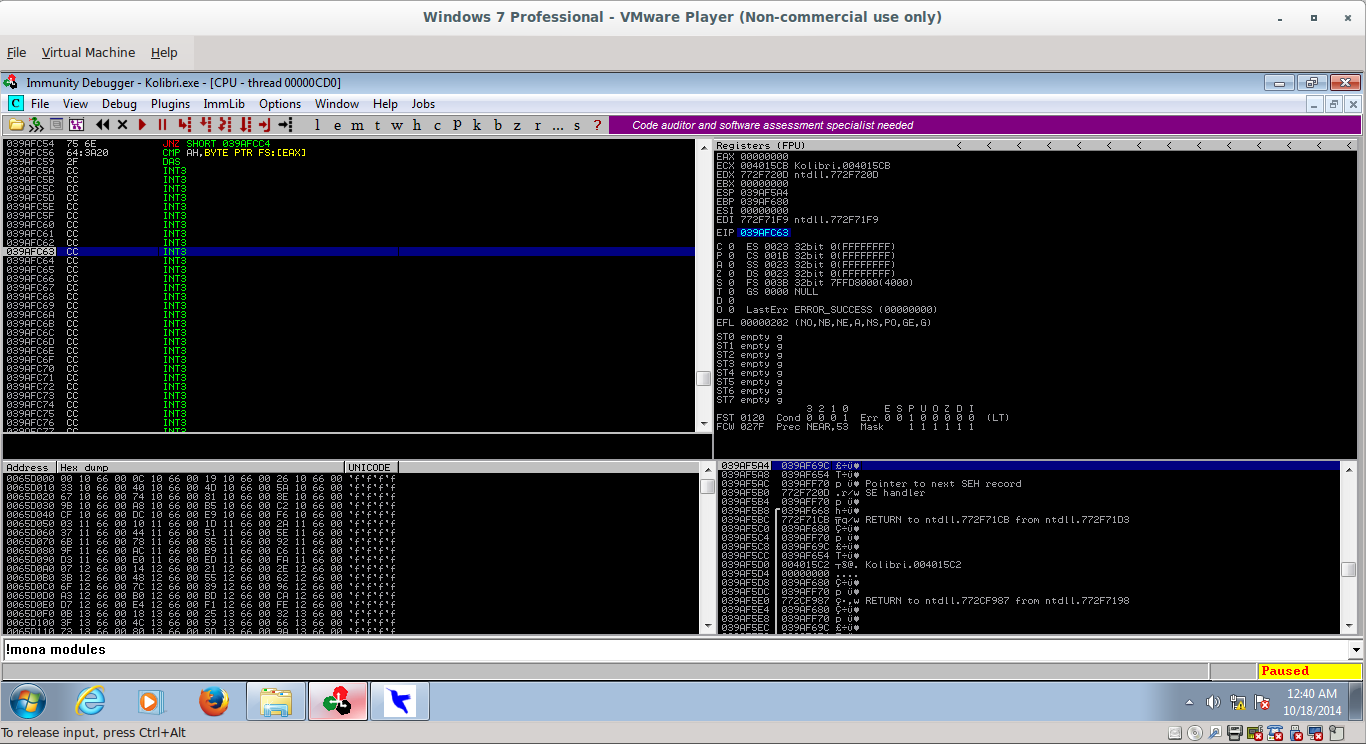Switch to Immunity Debugger taskbar button
Screen dimensions: 1366x744
pyautogui.click(x=337, y=702)
